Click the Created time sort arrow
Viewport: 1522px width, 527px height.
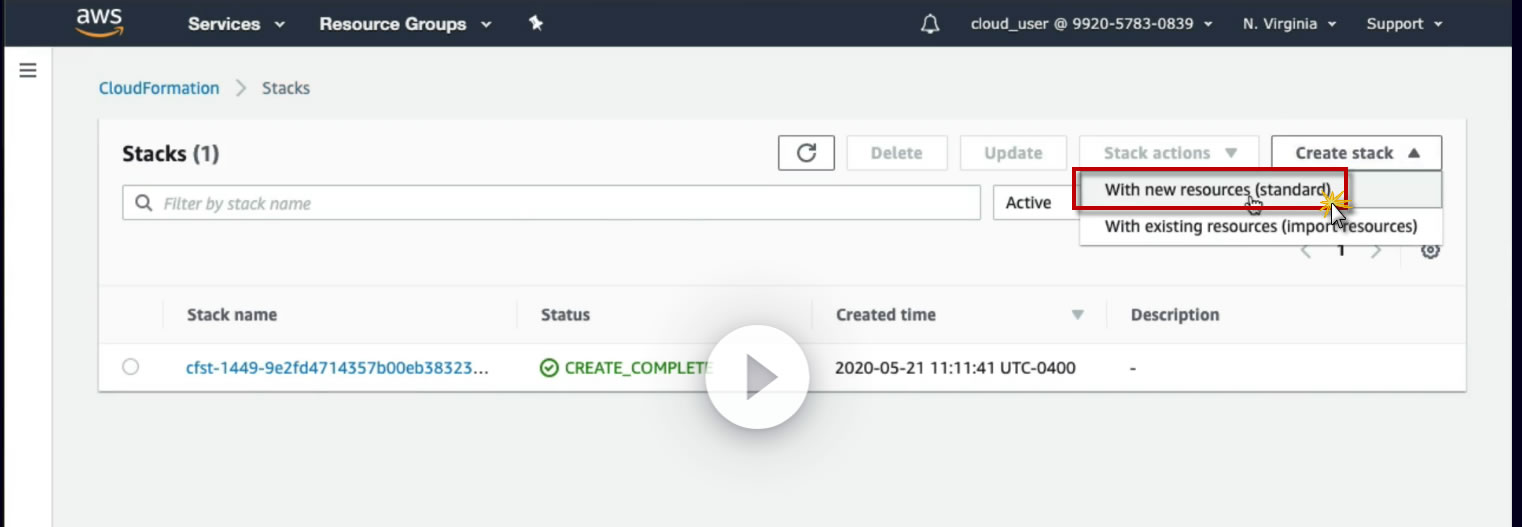[x=1077, y=315]
